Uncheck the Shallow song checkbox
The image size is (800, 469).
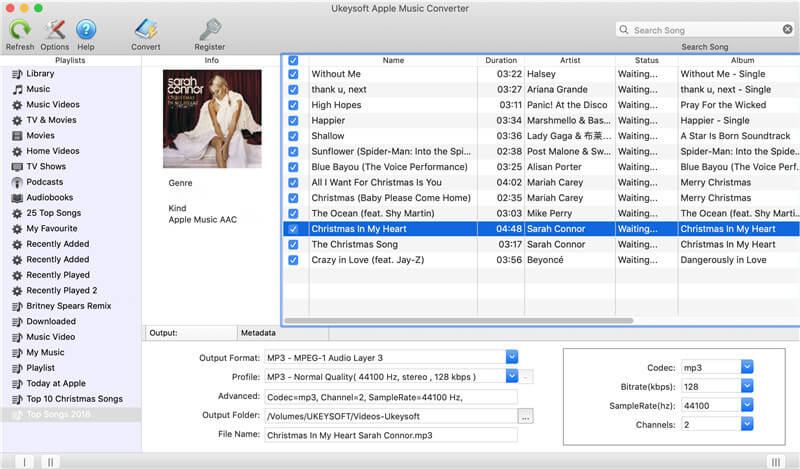coord(293,136)
